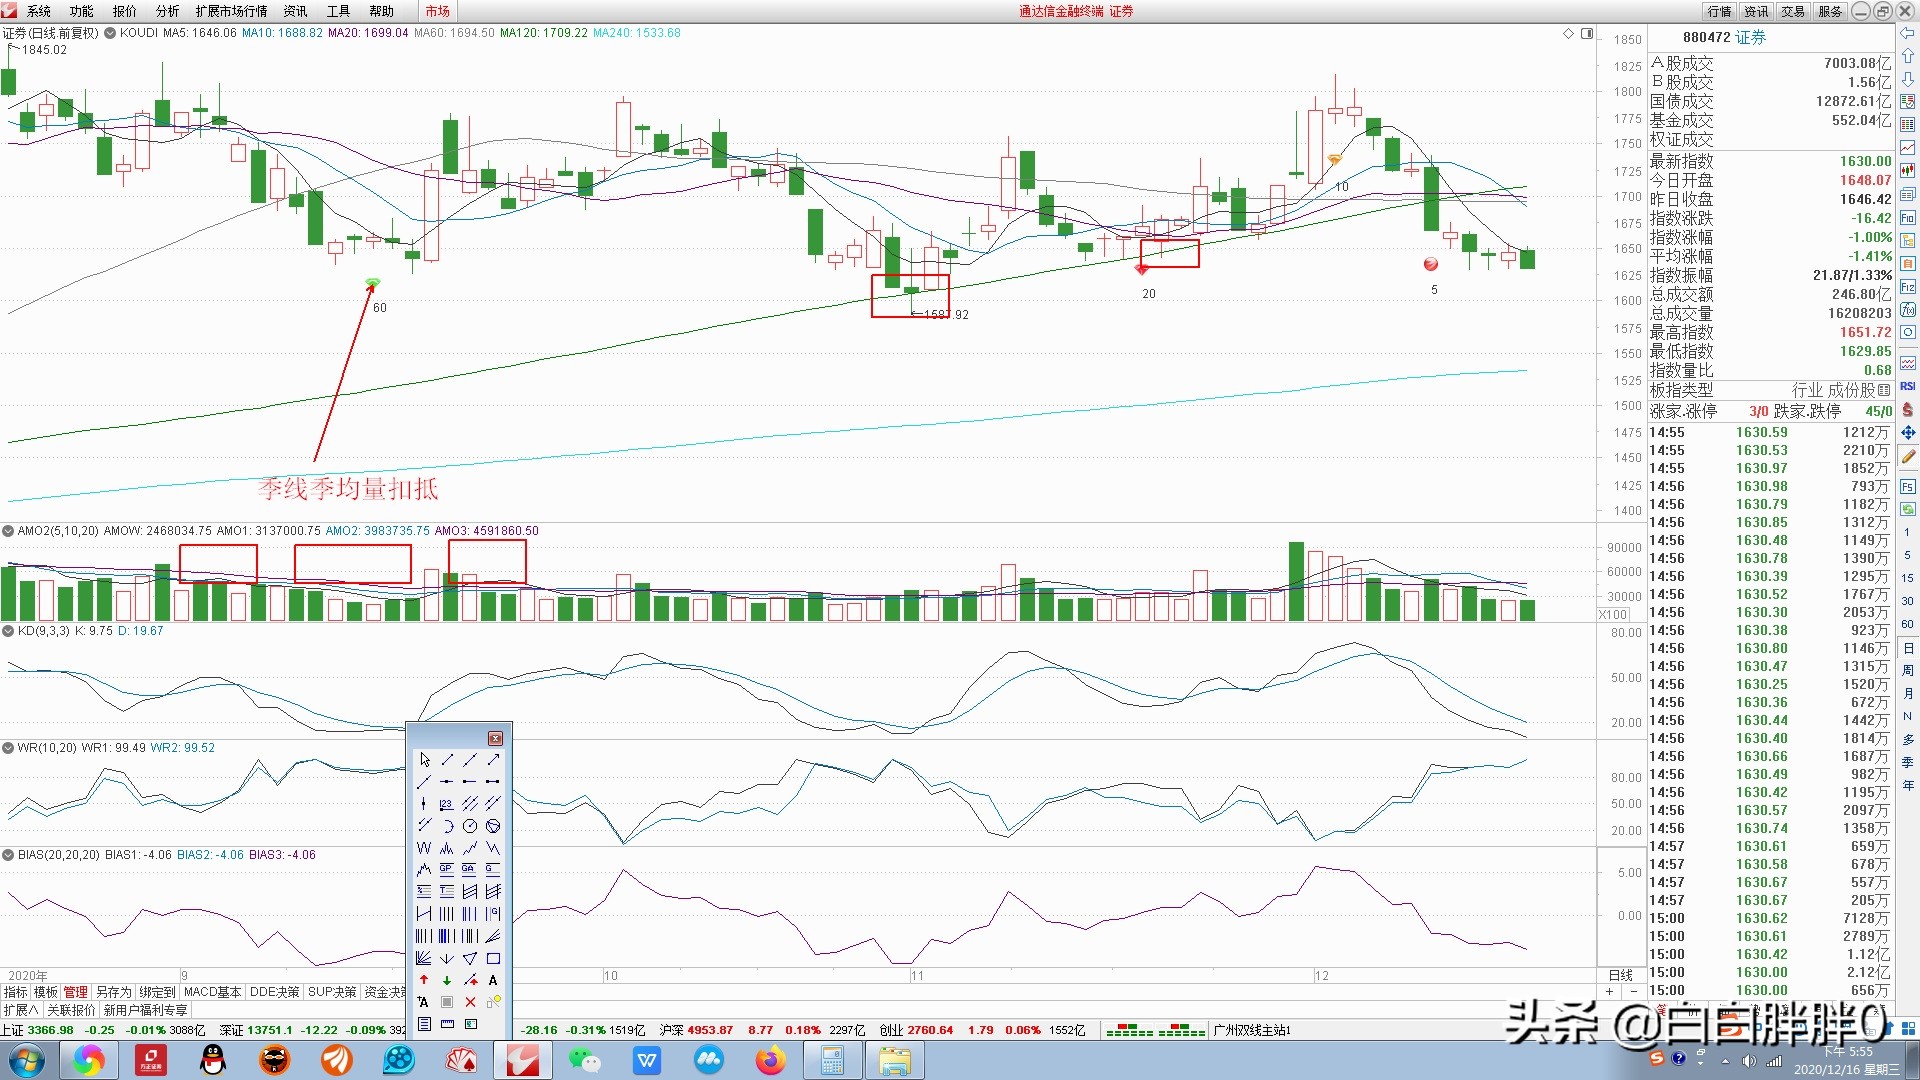1920x1080 pixels.
Task: Pick the arc drawing tool
Action: pyautogui.click(x=447, y=826)
